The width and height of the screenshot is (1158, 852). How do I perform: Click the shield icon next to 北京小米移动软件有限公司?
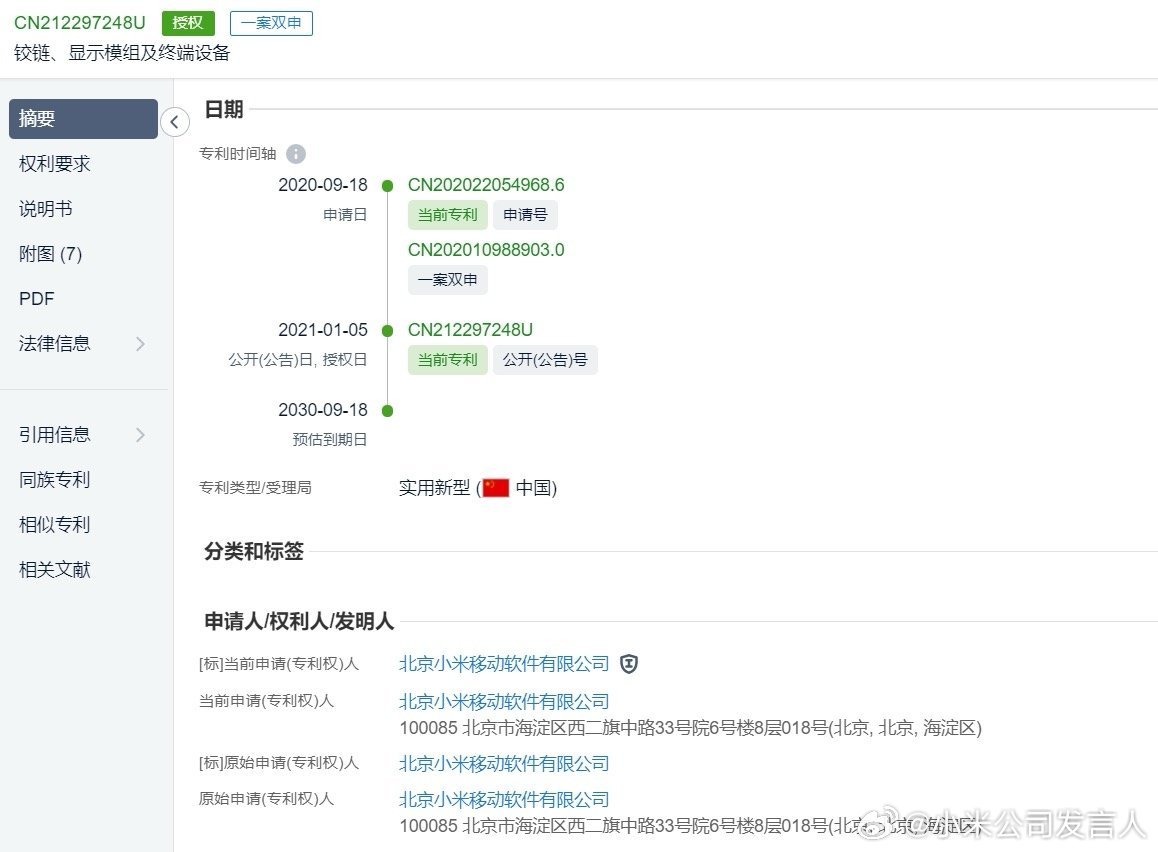(629, 664)
